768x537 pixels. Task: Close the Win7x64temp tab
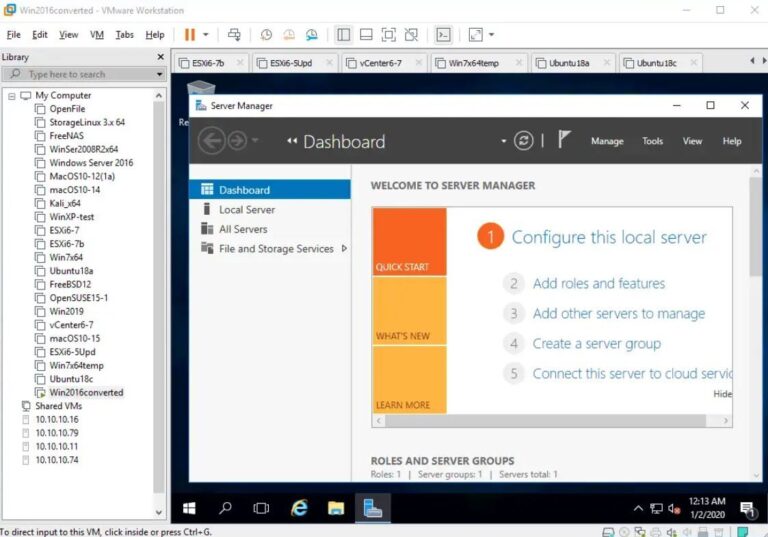(519, 62)
